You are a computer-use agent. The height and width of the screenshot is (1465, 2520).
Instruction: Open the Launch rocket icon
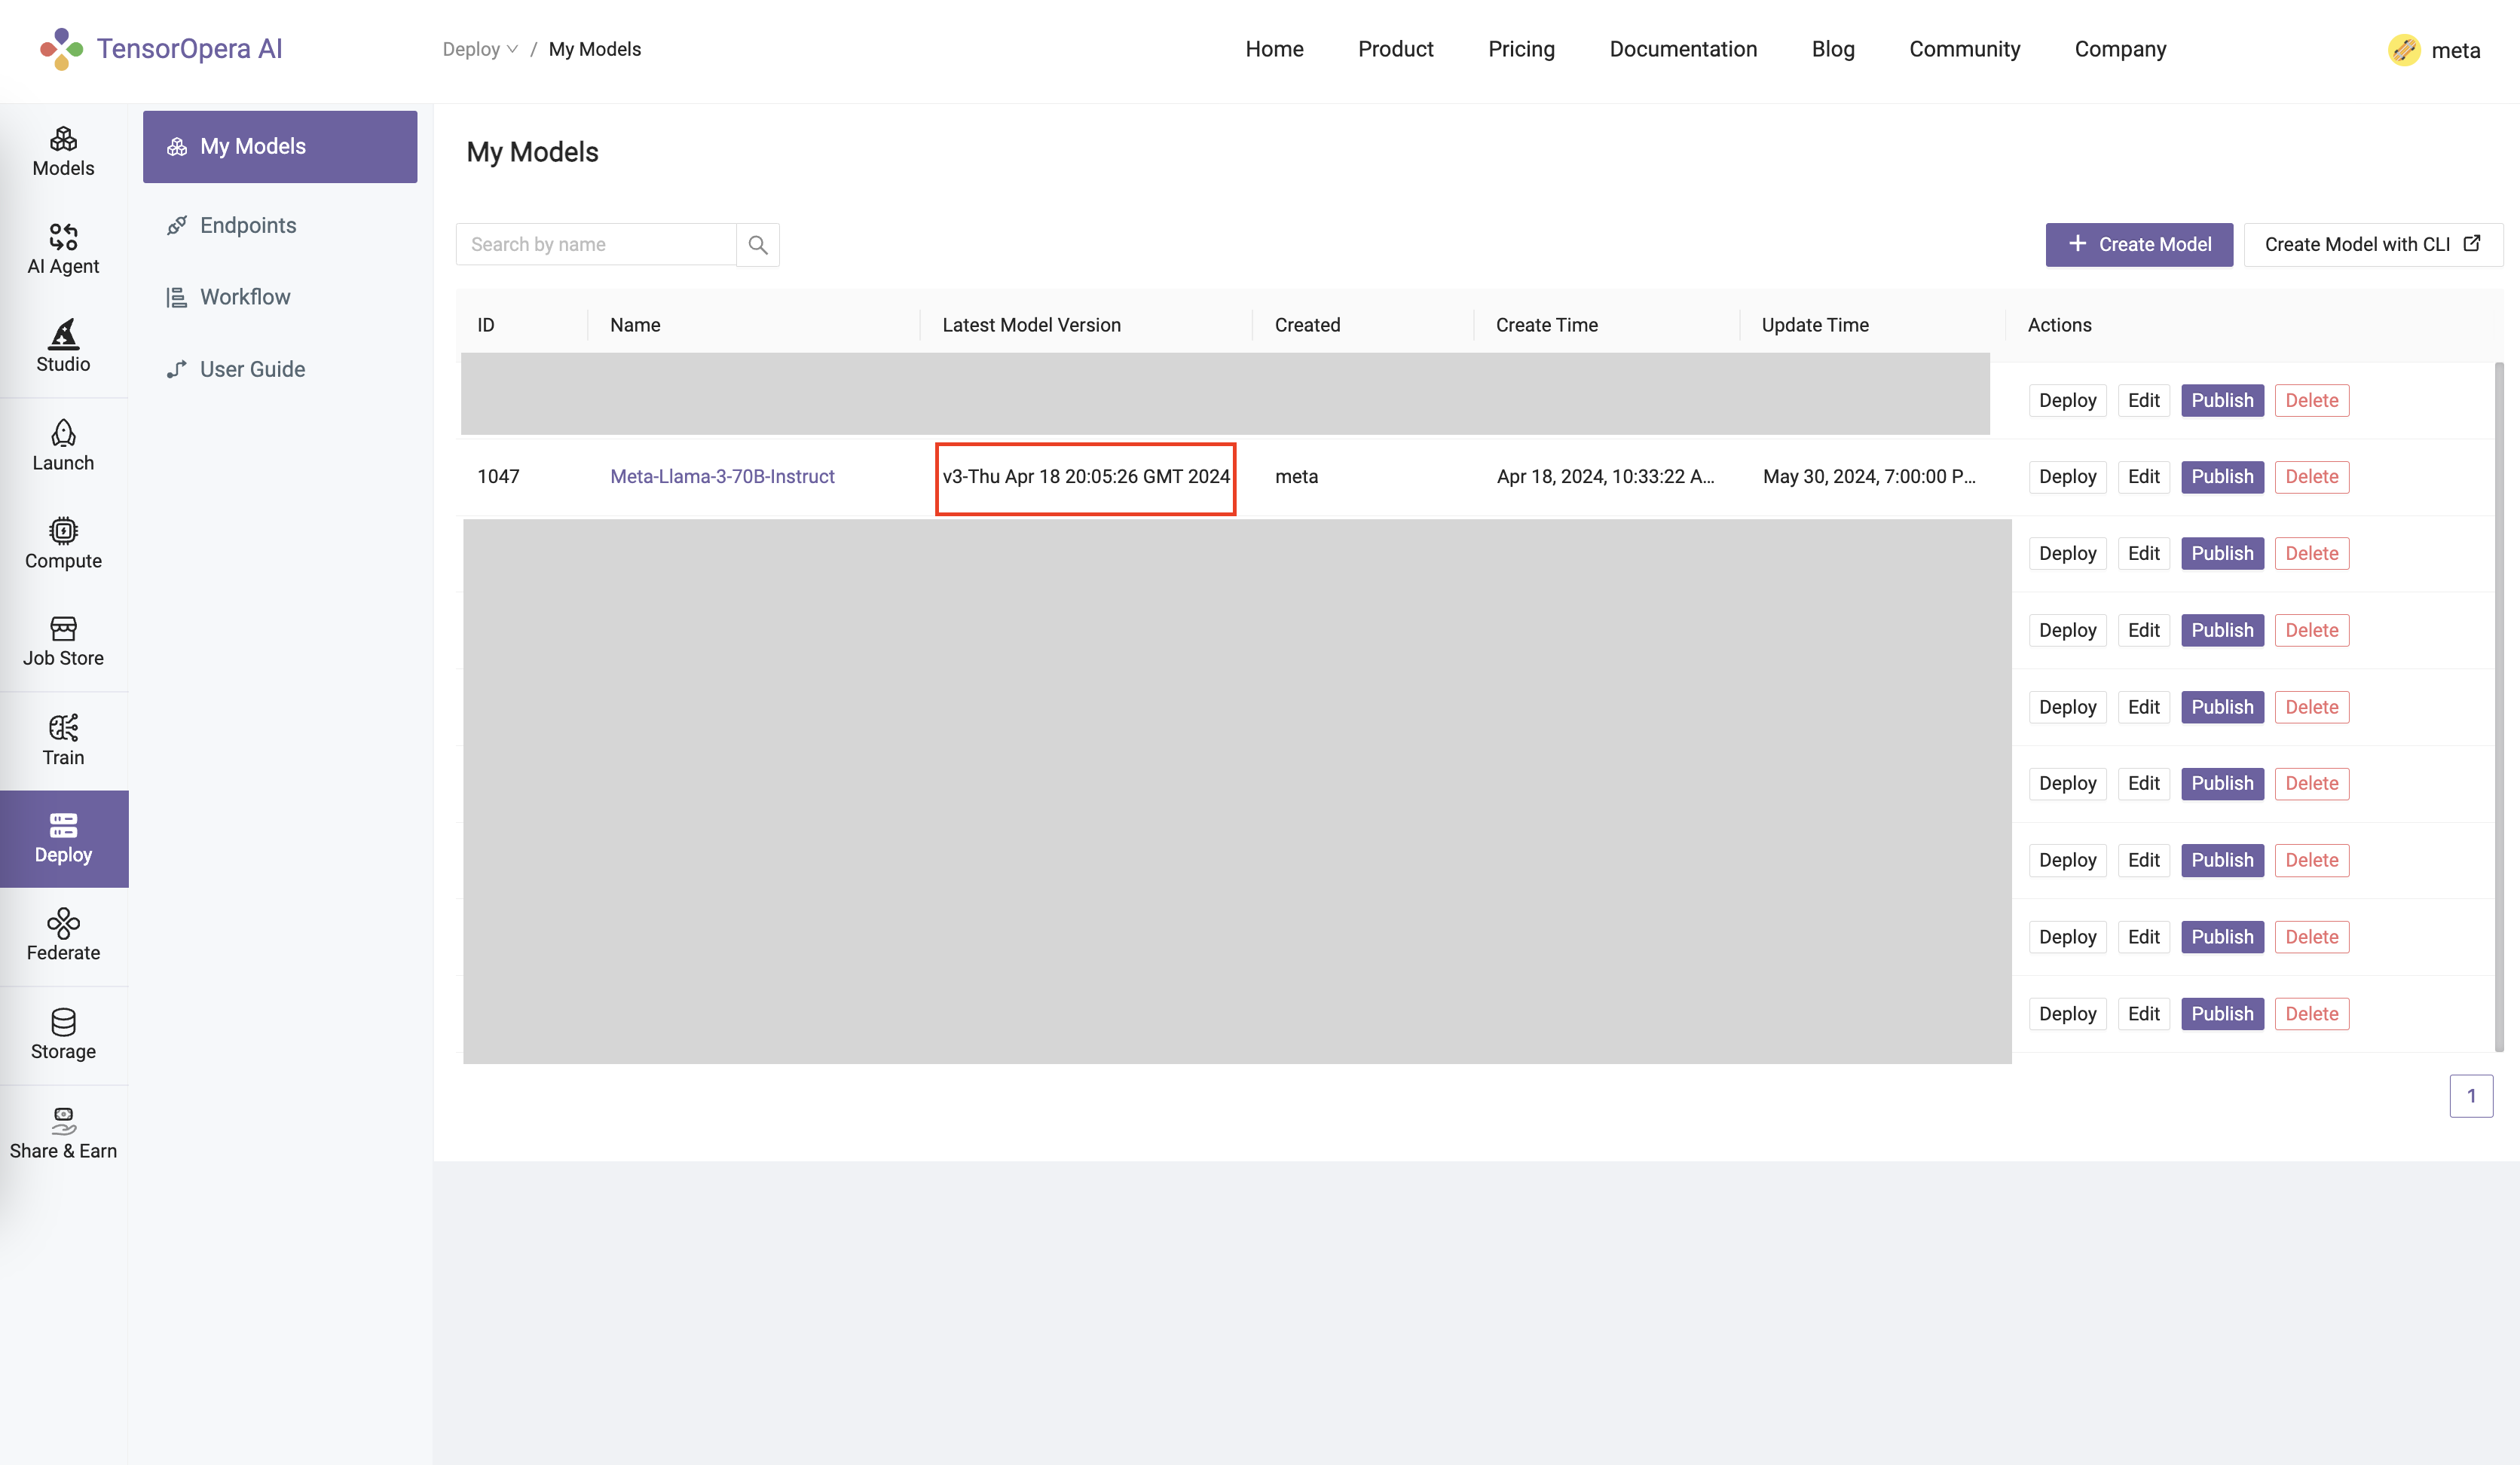(63, 433)
